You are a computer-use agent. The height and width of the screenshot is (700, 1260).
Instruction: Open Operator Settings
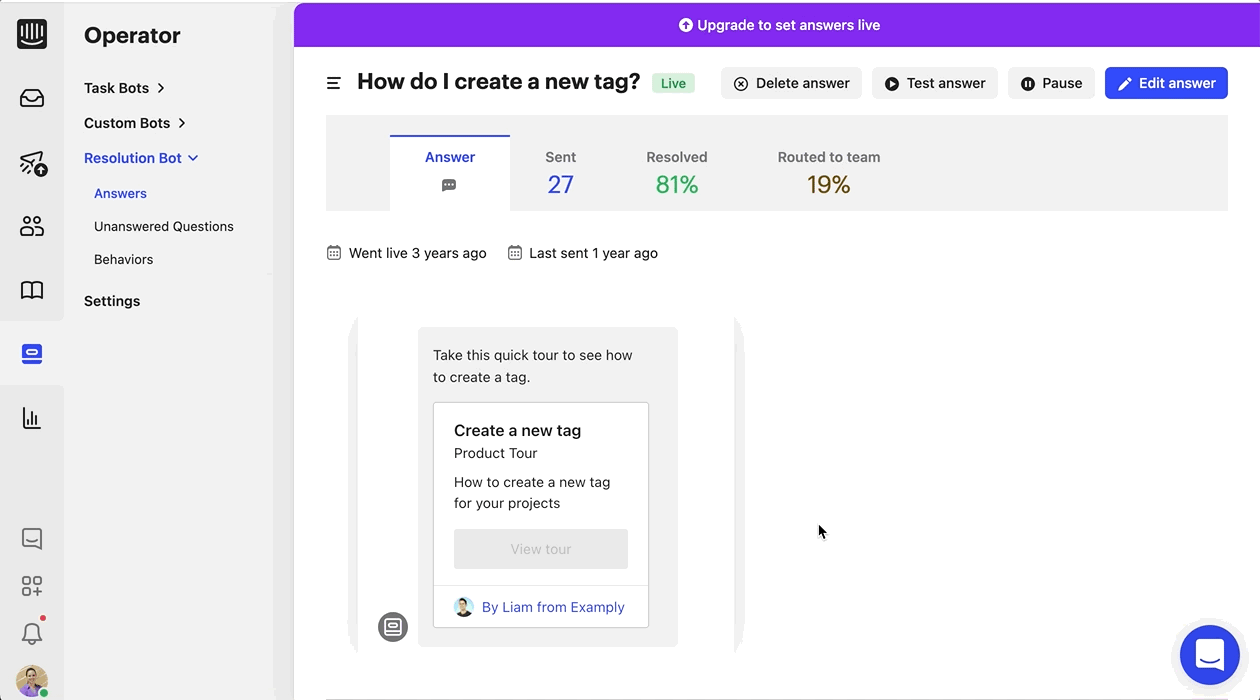112,301
